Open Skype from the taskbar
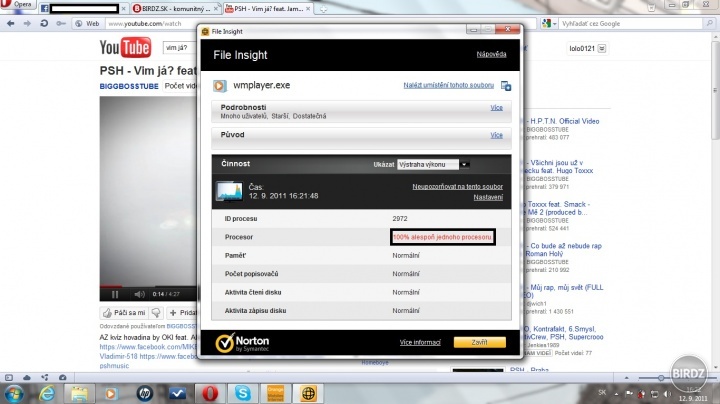The width and height of the screenshot is (720, 404). click(242, 393)
